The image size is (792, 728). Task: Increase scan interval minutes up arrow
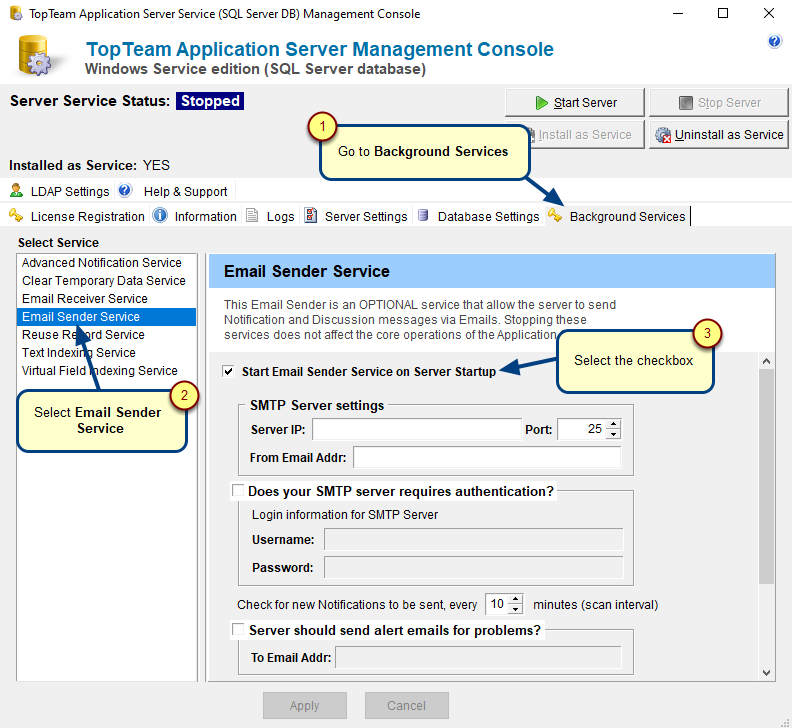[x=515, y=600]
